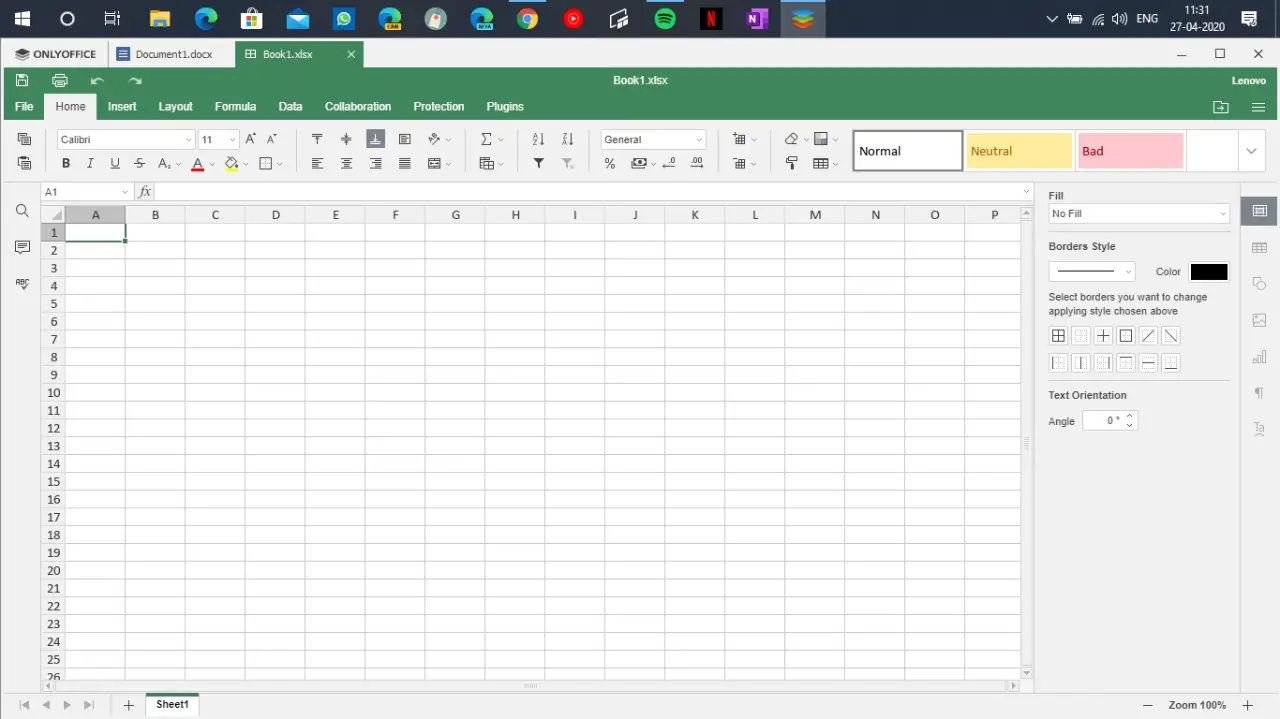Open the Comments panel
The width and height of the screenshot is (1280, 719).
click(22, 247)
